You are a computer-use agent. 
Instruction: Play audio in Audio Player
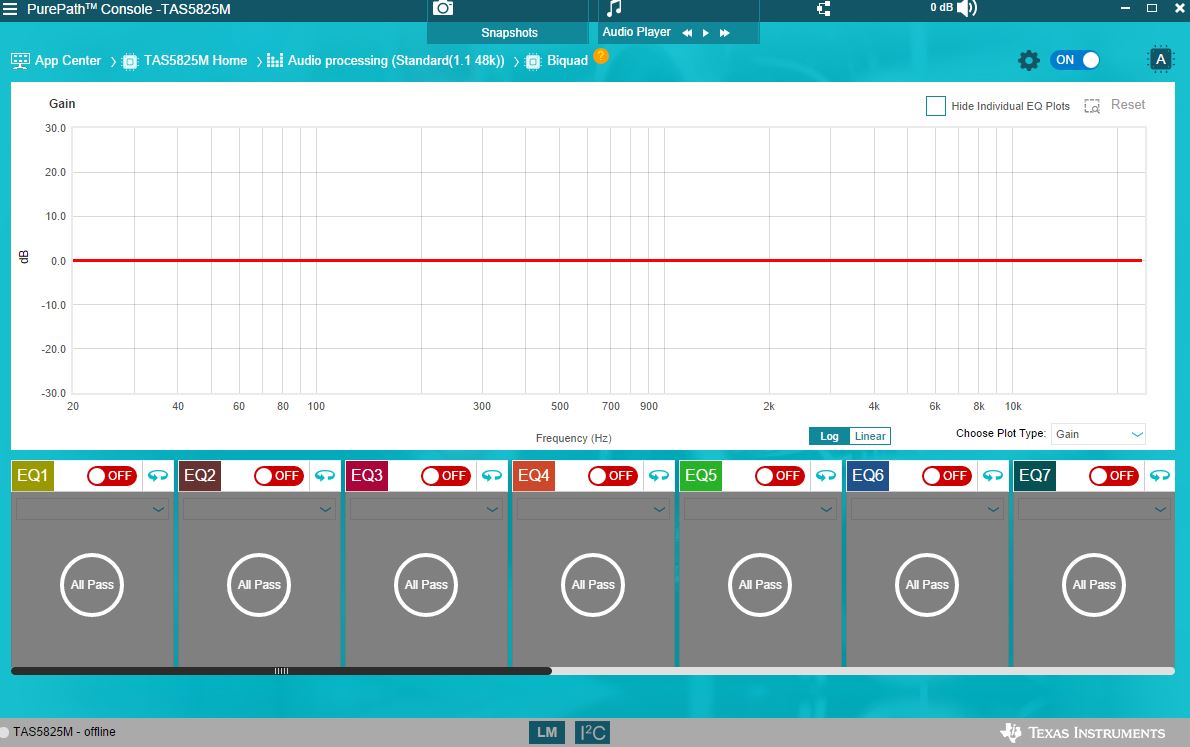[706, 33]
